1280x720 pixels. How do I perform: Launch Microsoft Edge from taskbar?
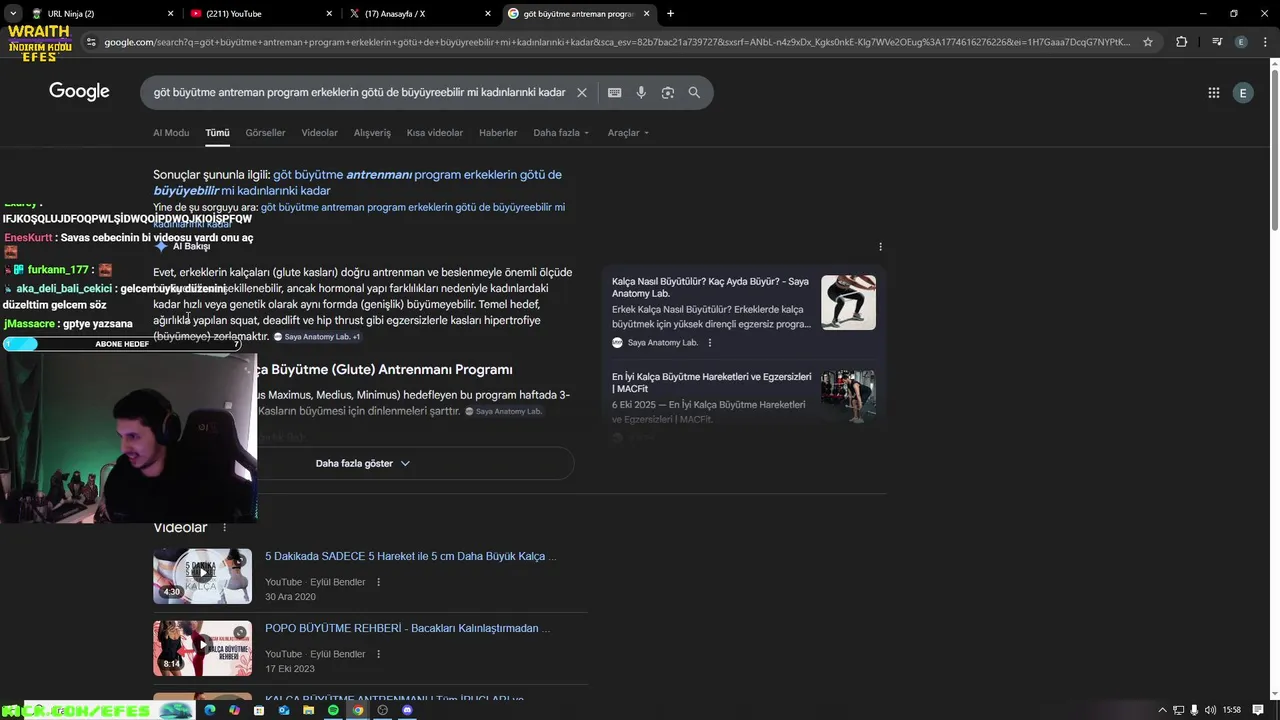click(210, 710)
